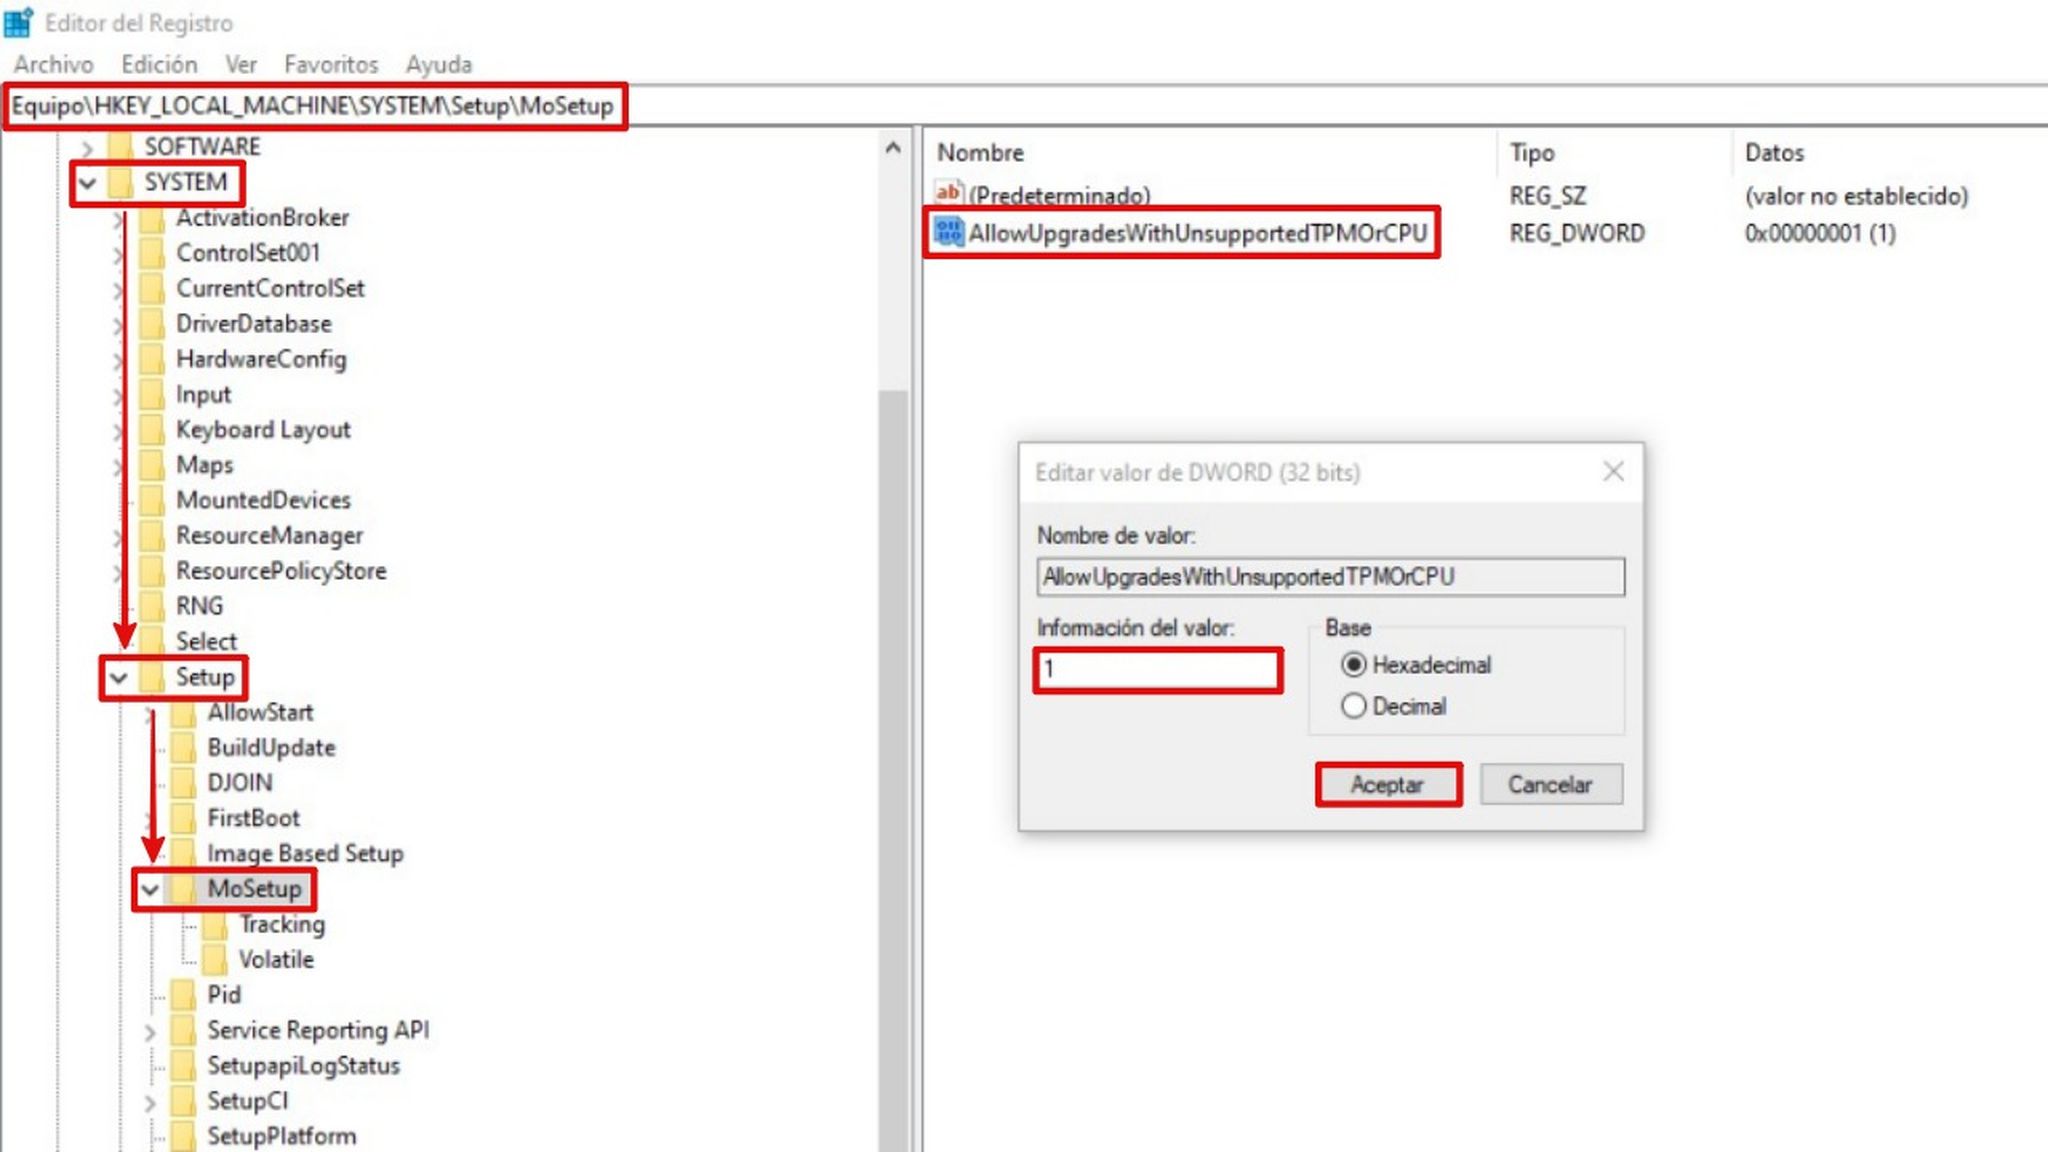Click the folder icon of the SYSTEM key
Image resolution: width=2048 pixels, height=1152 pixels.
click(122, 183)
